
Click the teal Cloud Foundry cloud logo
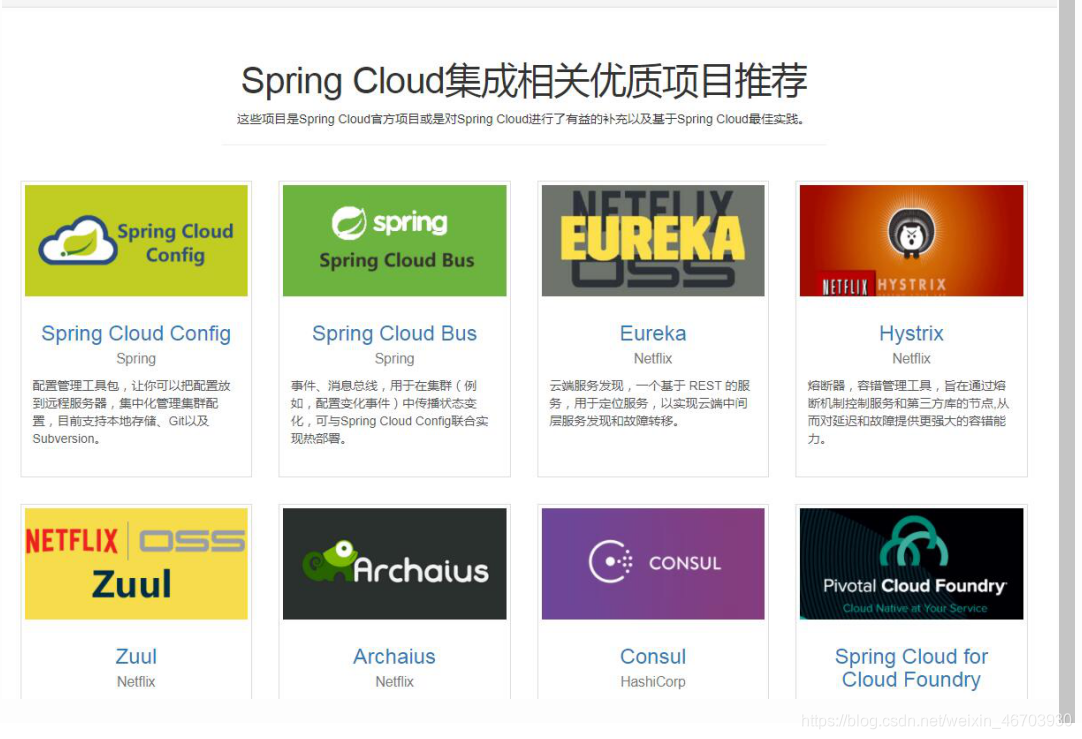(914, 542)
